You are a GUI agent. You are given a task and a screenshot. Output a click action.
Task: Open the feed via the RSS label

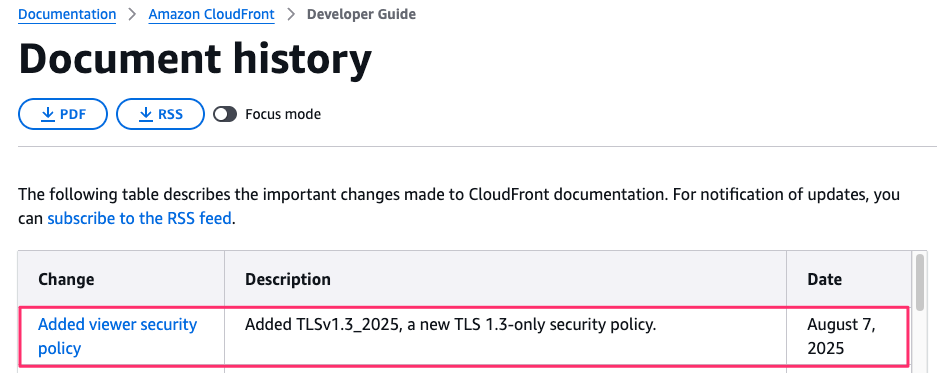170,114
